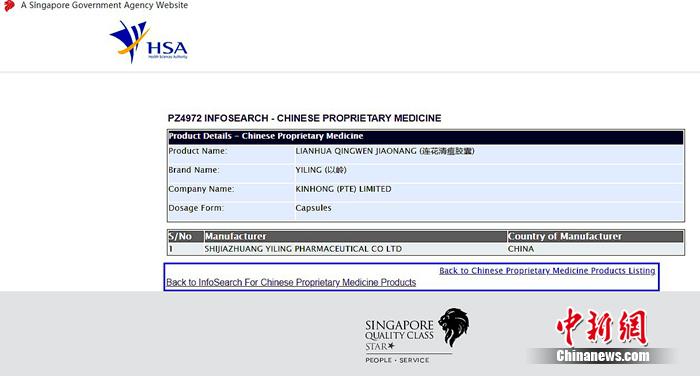
Task: Click the red Chinanews watermark logo
Action: tap(602, 327)
